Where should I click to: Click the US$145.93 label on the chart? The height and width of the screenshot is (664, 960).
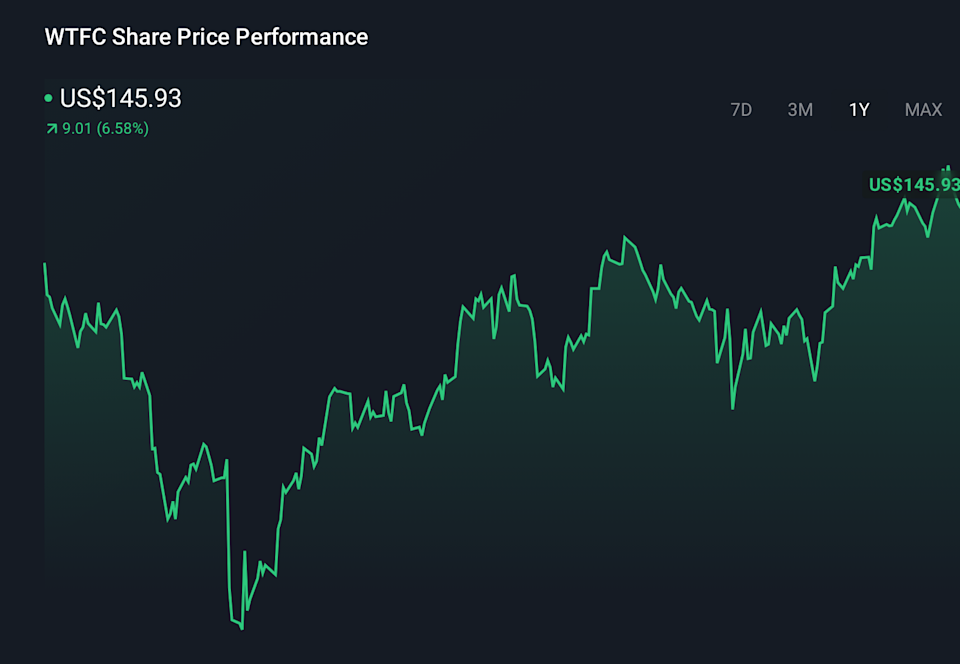(914, 185)
